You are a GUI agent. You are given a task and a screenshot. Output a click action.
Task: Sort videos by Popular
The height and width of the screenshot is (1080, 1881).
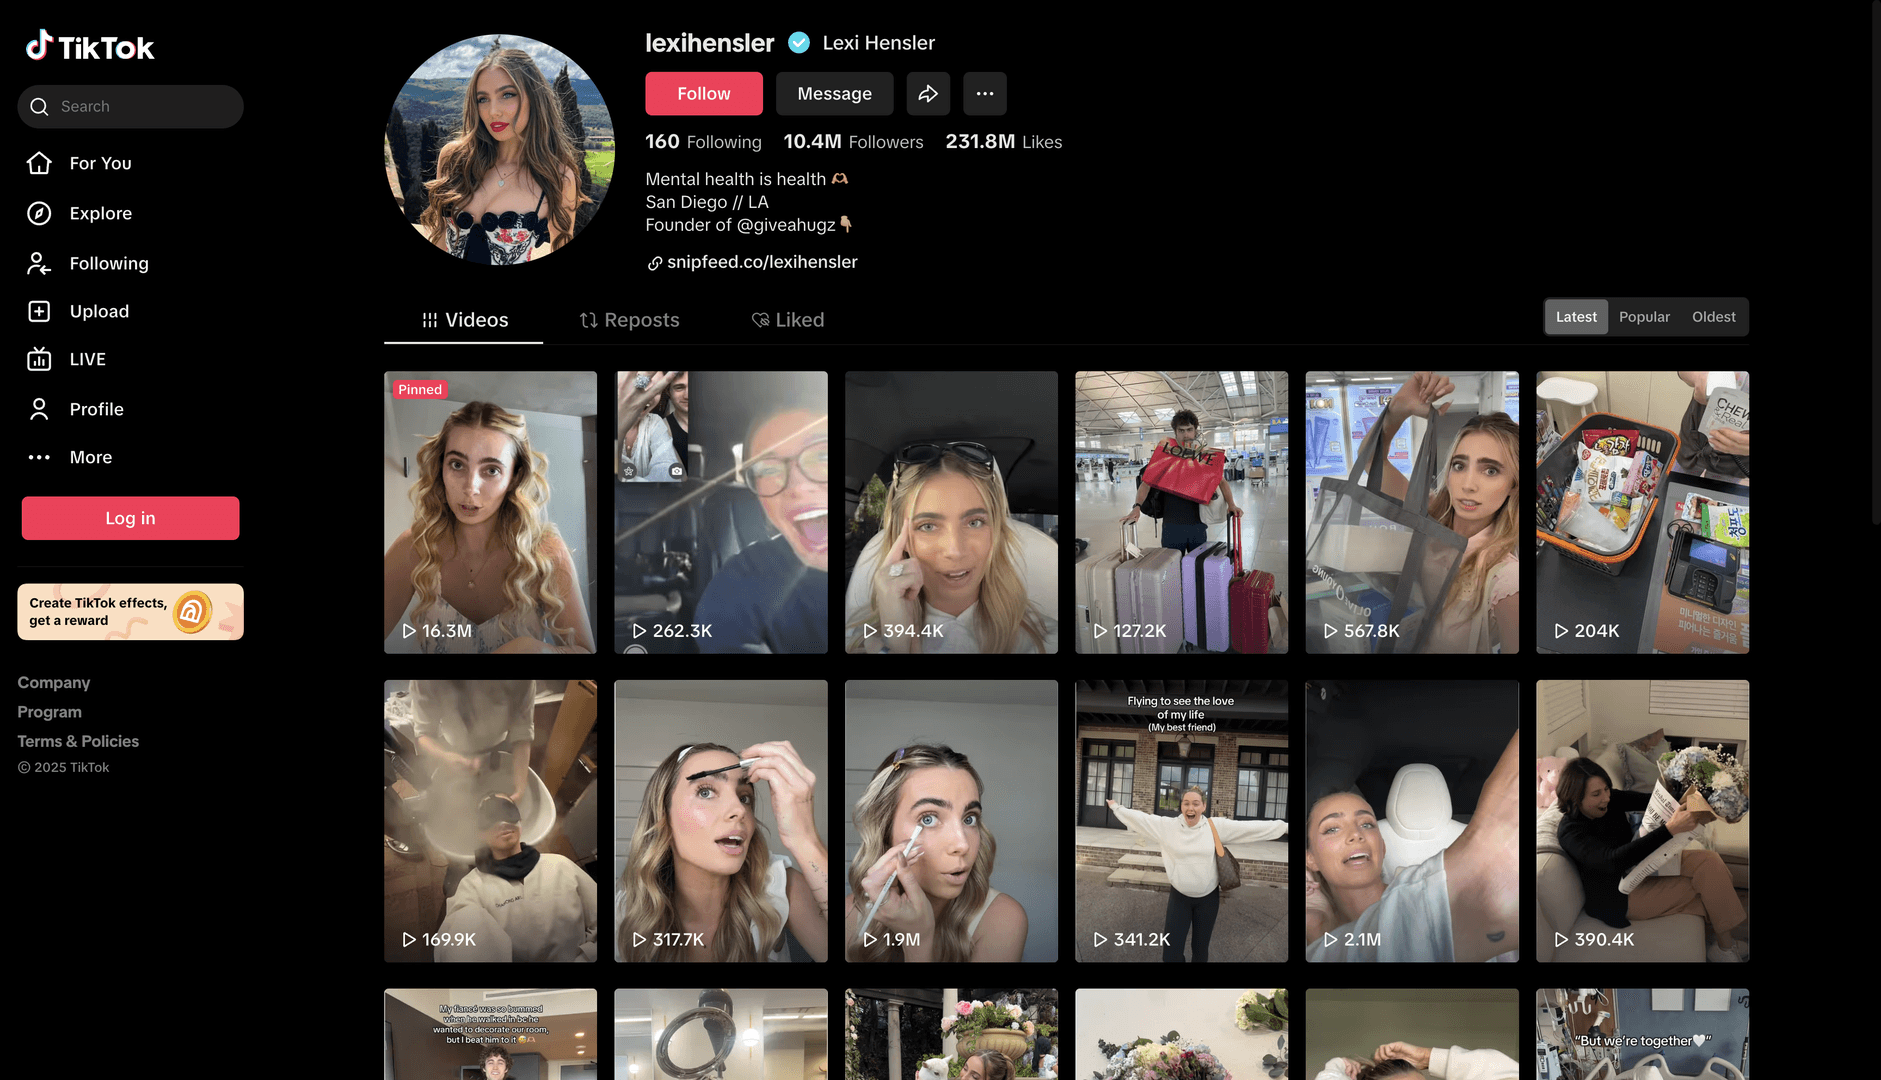pyautogui.click(x=1644, y=317)
